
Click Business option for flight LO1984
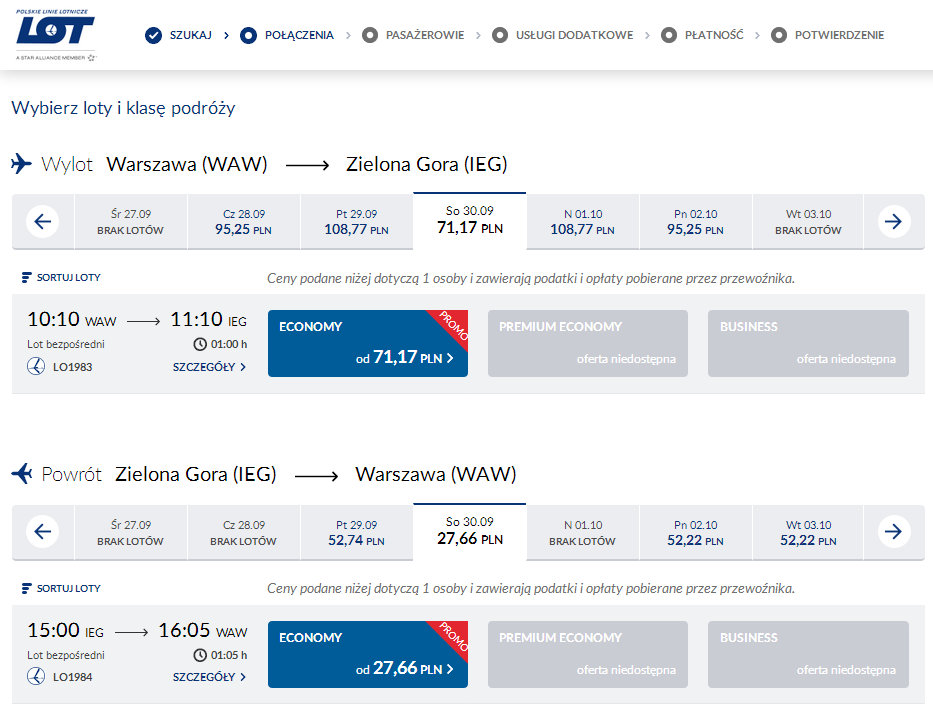tap(808, 655)
